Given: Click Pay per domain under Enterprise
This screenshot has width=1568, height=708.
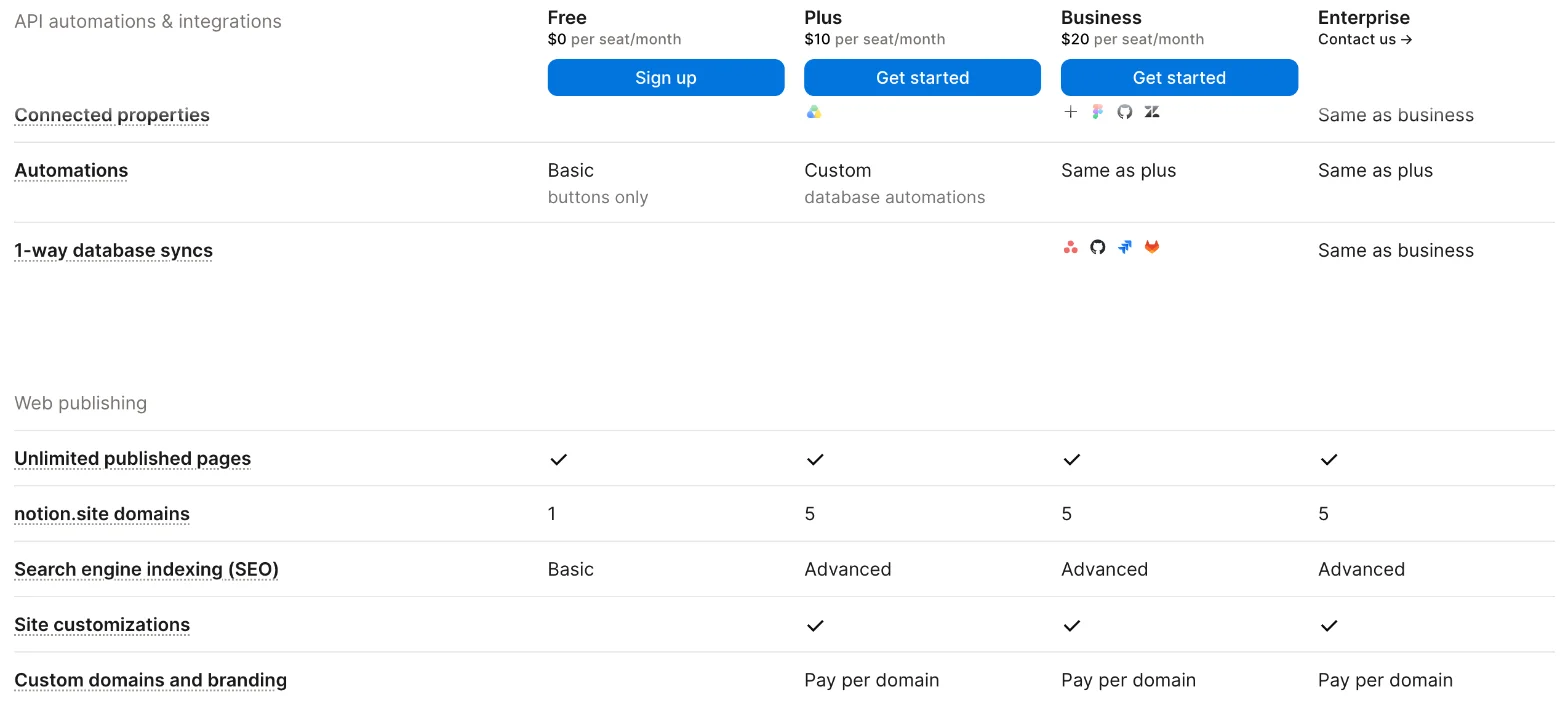Looking at the screenshot, I should tap(1385, 680).
